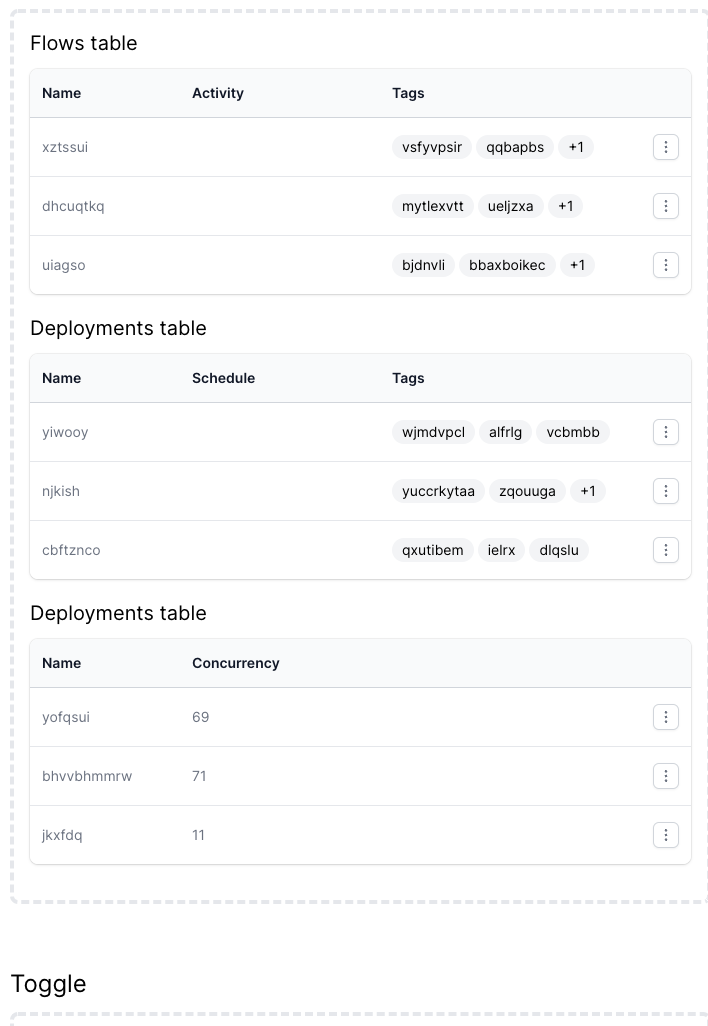This screenshot has width=708, height=1026.
Task: Select the dlqslu tag on cbftznco row
Action: pos(558,549)
